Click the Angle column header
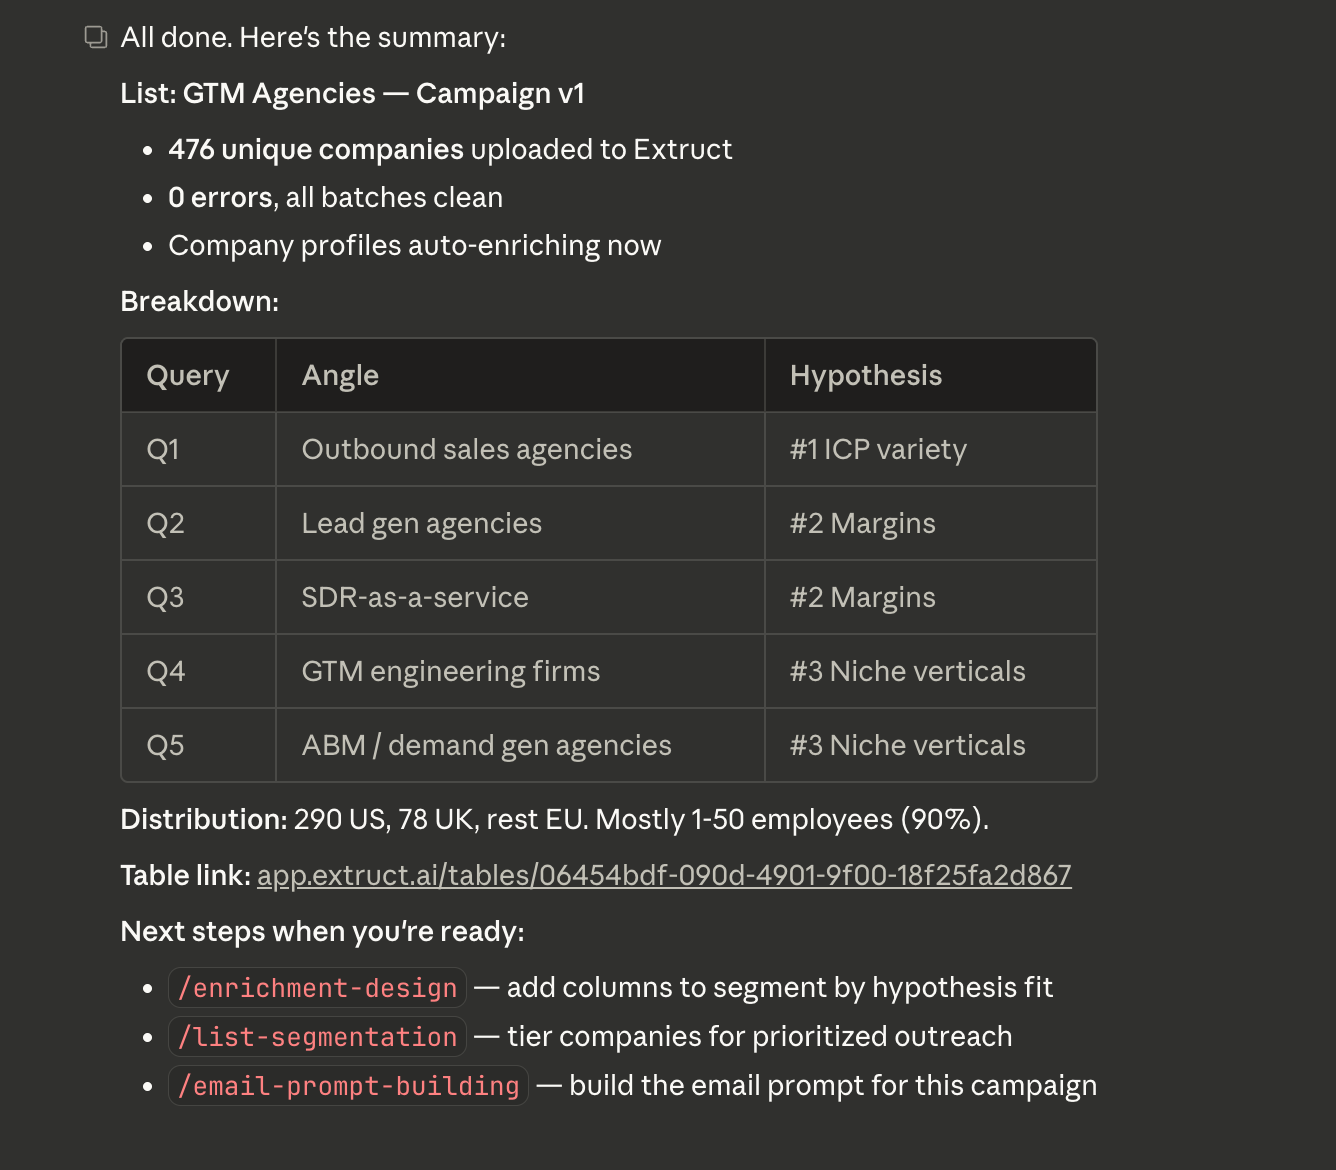Image resolution: width=1336 pixels, height=1170 pixels. tap(340, 376)
